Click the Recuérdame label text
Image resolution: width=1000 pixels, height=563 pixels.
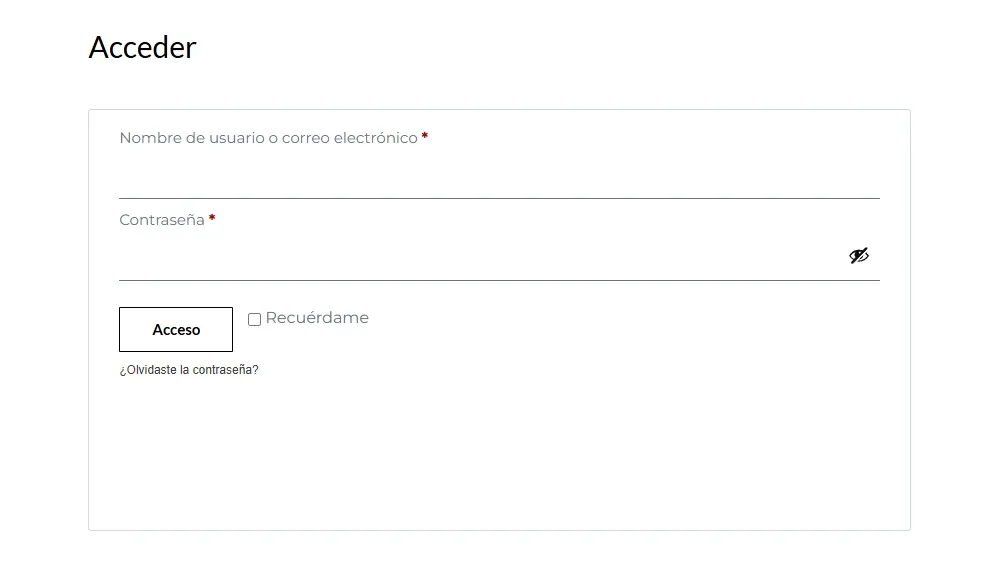pyautogui.click(x=317, y=318)
